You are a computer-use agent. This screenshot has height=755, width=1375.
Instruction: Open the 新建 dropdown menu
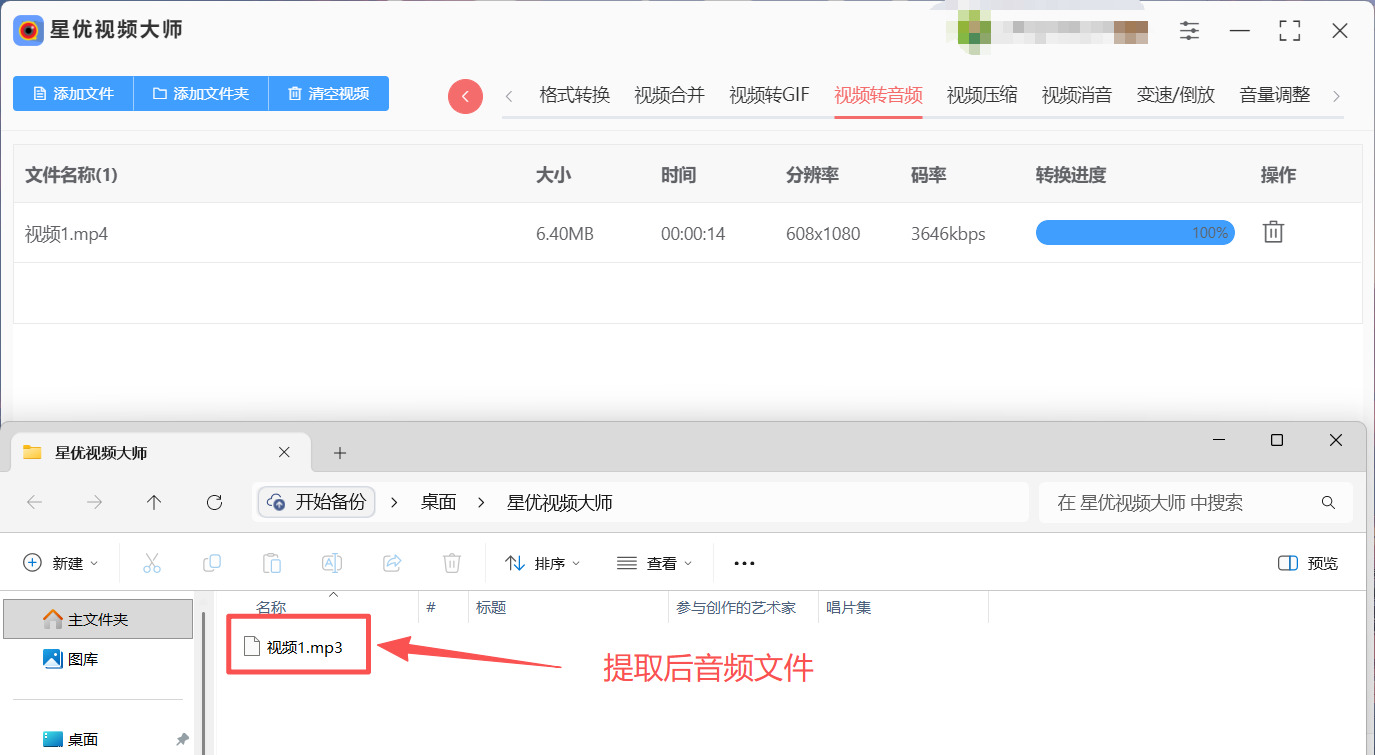(x=61, y=563)
